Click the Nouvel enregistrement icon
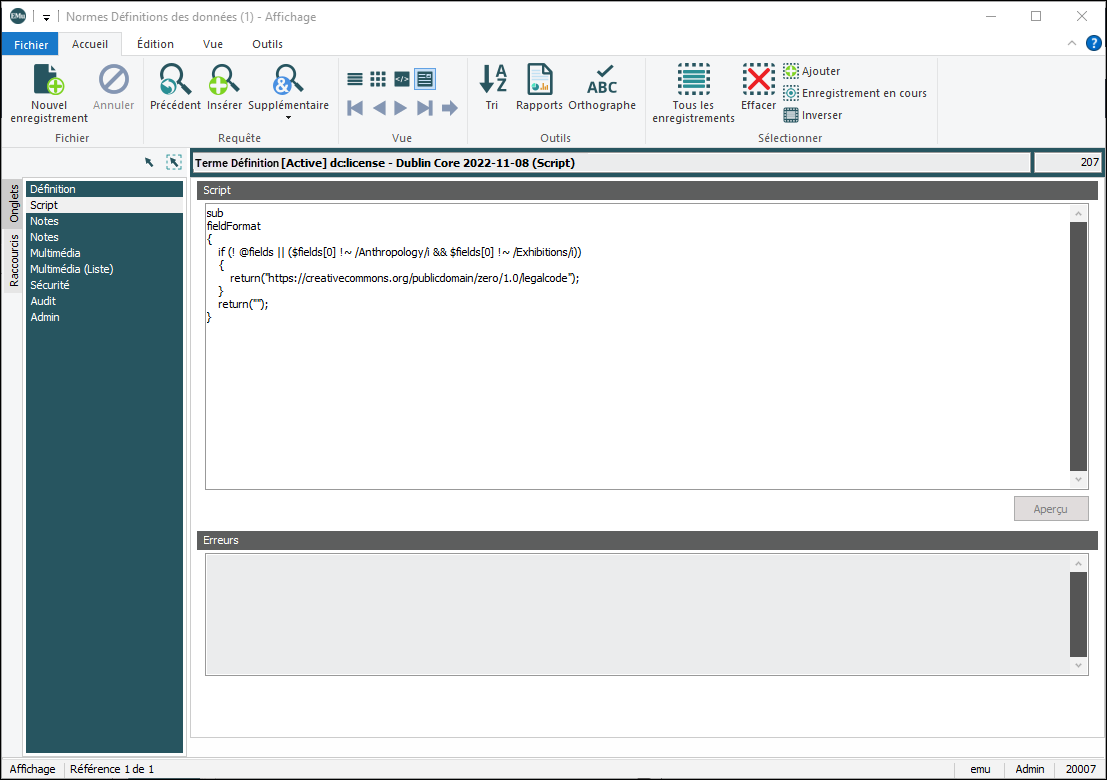The image size is (1107, 780). pyautogui.click(x=49, y=80)
